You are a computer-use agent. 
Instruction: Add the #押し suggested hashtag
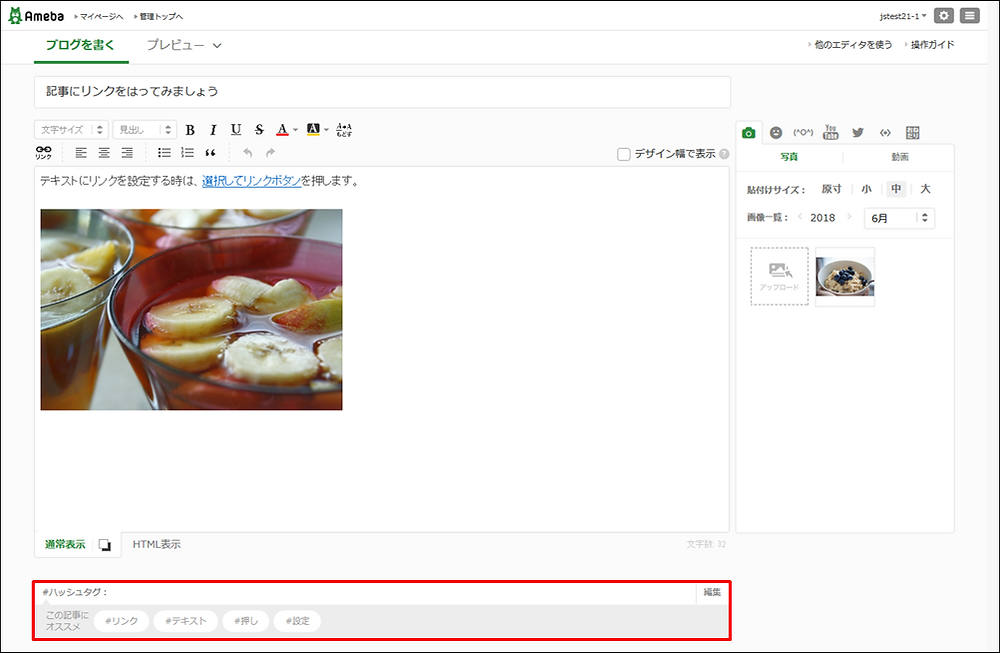[x=246, y=621]
